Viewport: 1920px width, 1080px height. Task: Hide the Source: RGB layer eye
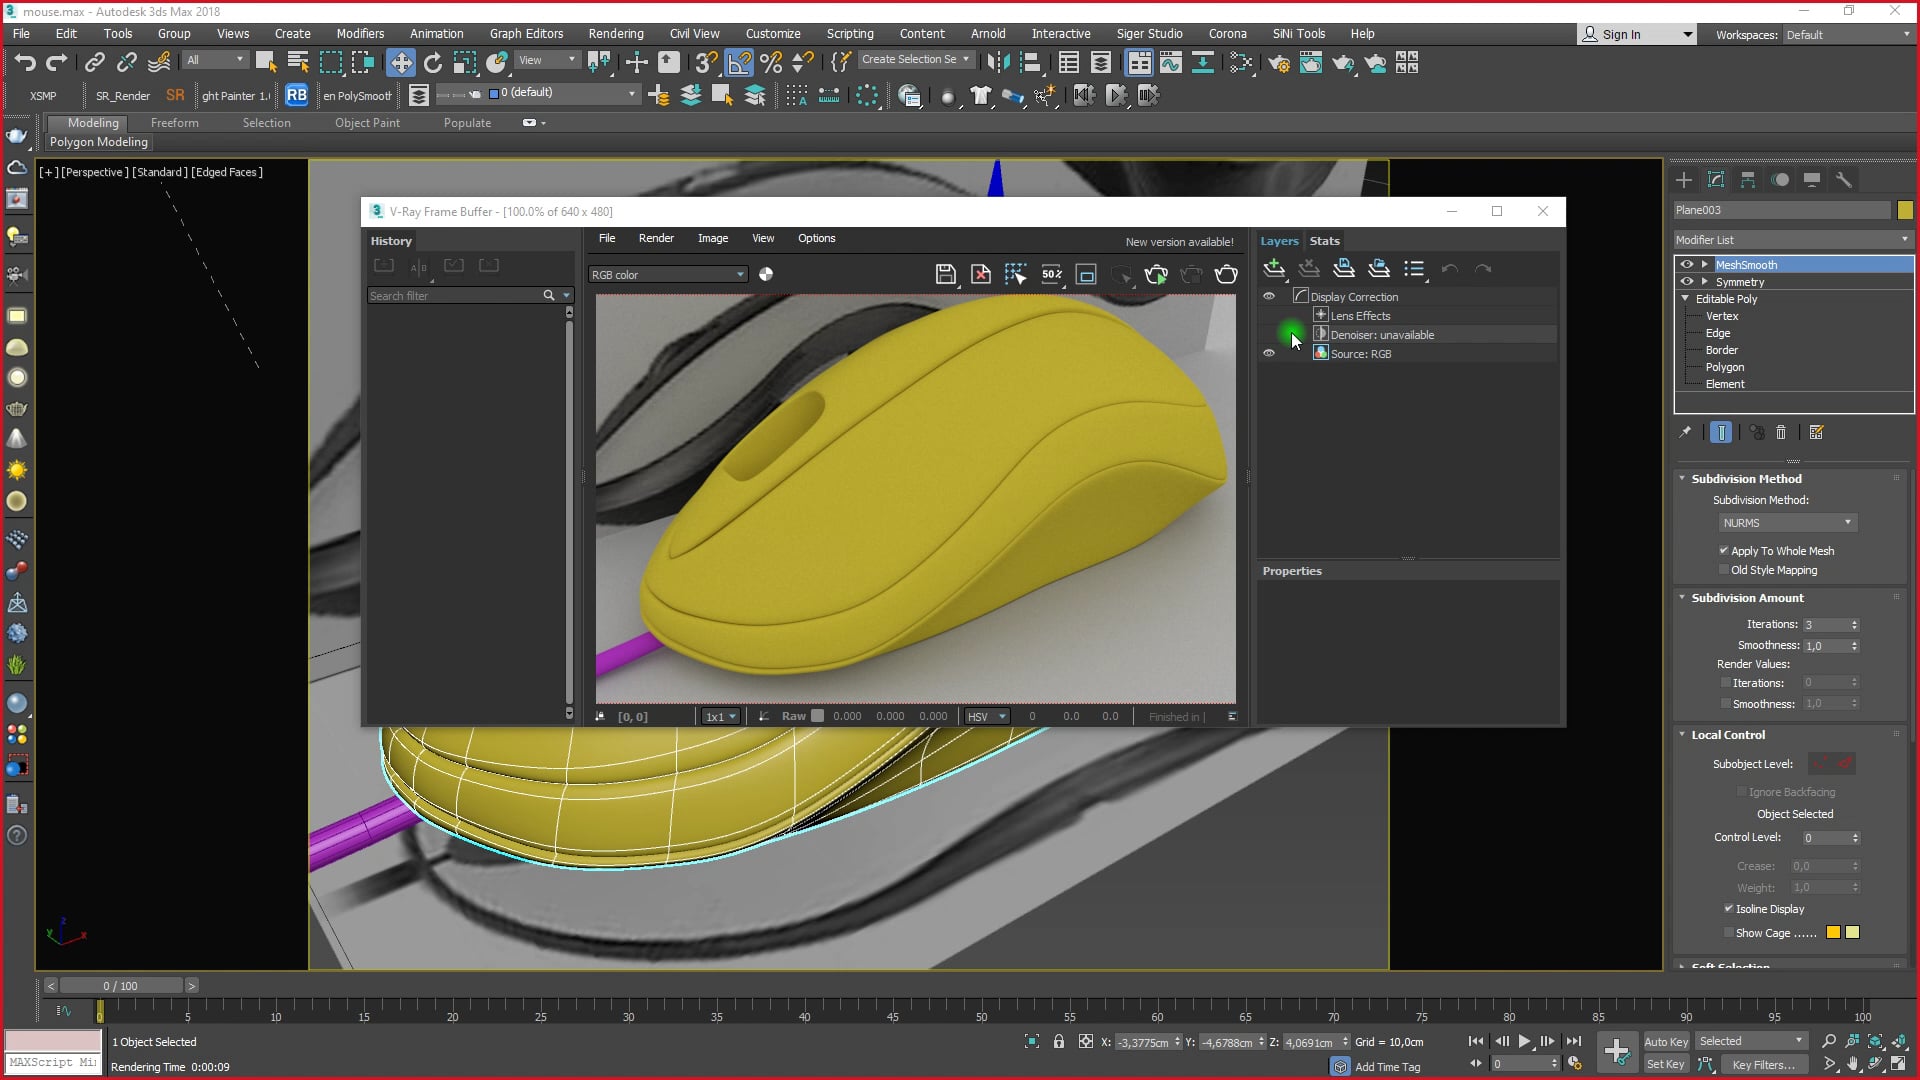point(1269,354)
